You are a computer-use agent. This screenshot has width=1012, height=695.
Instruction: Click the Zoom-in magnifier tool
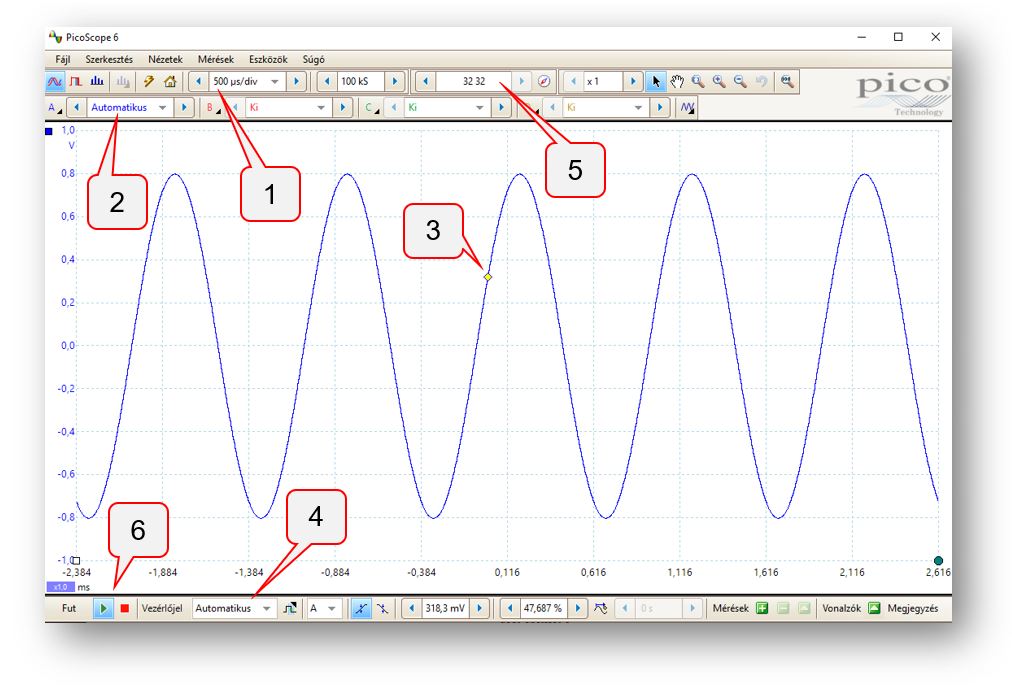pos(716,81)
